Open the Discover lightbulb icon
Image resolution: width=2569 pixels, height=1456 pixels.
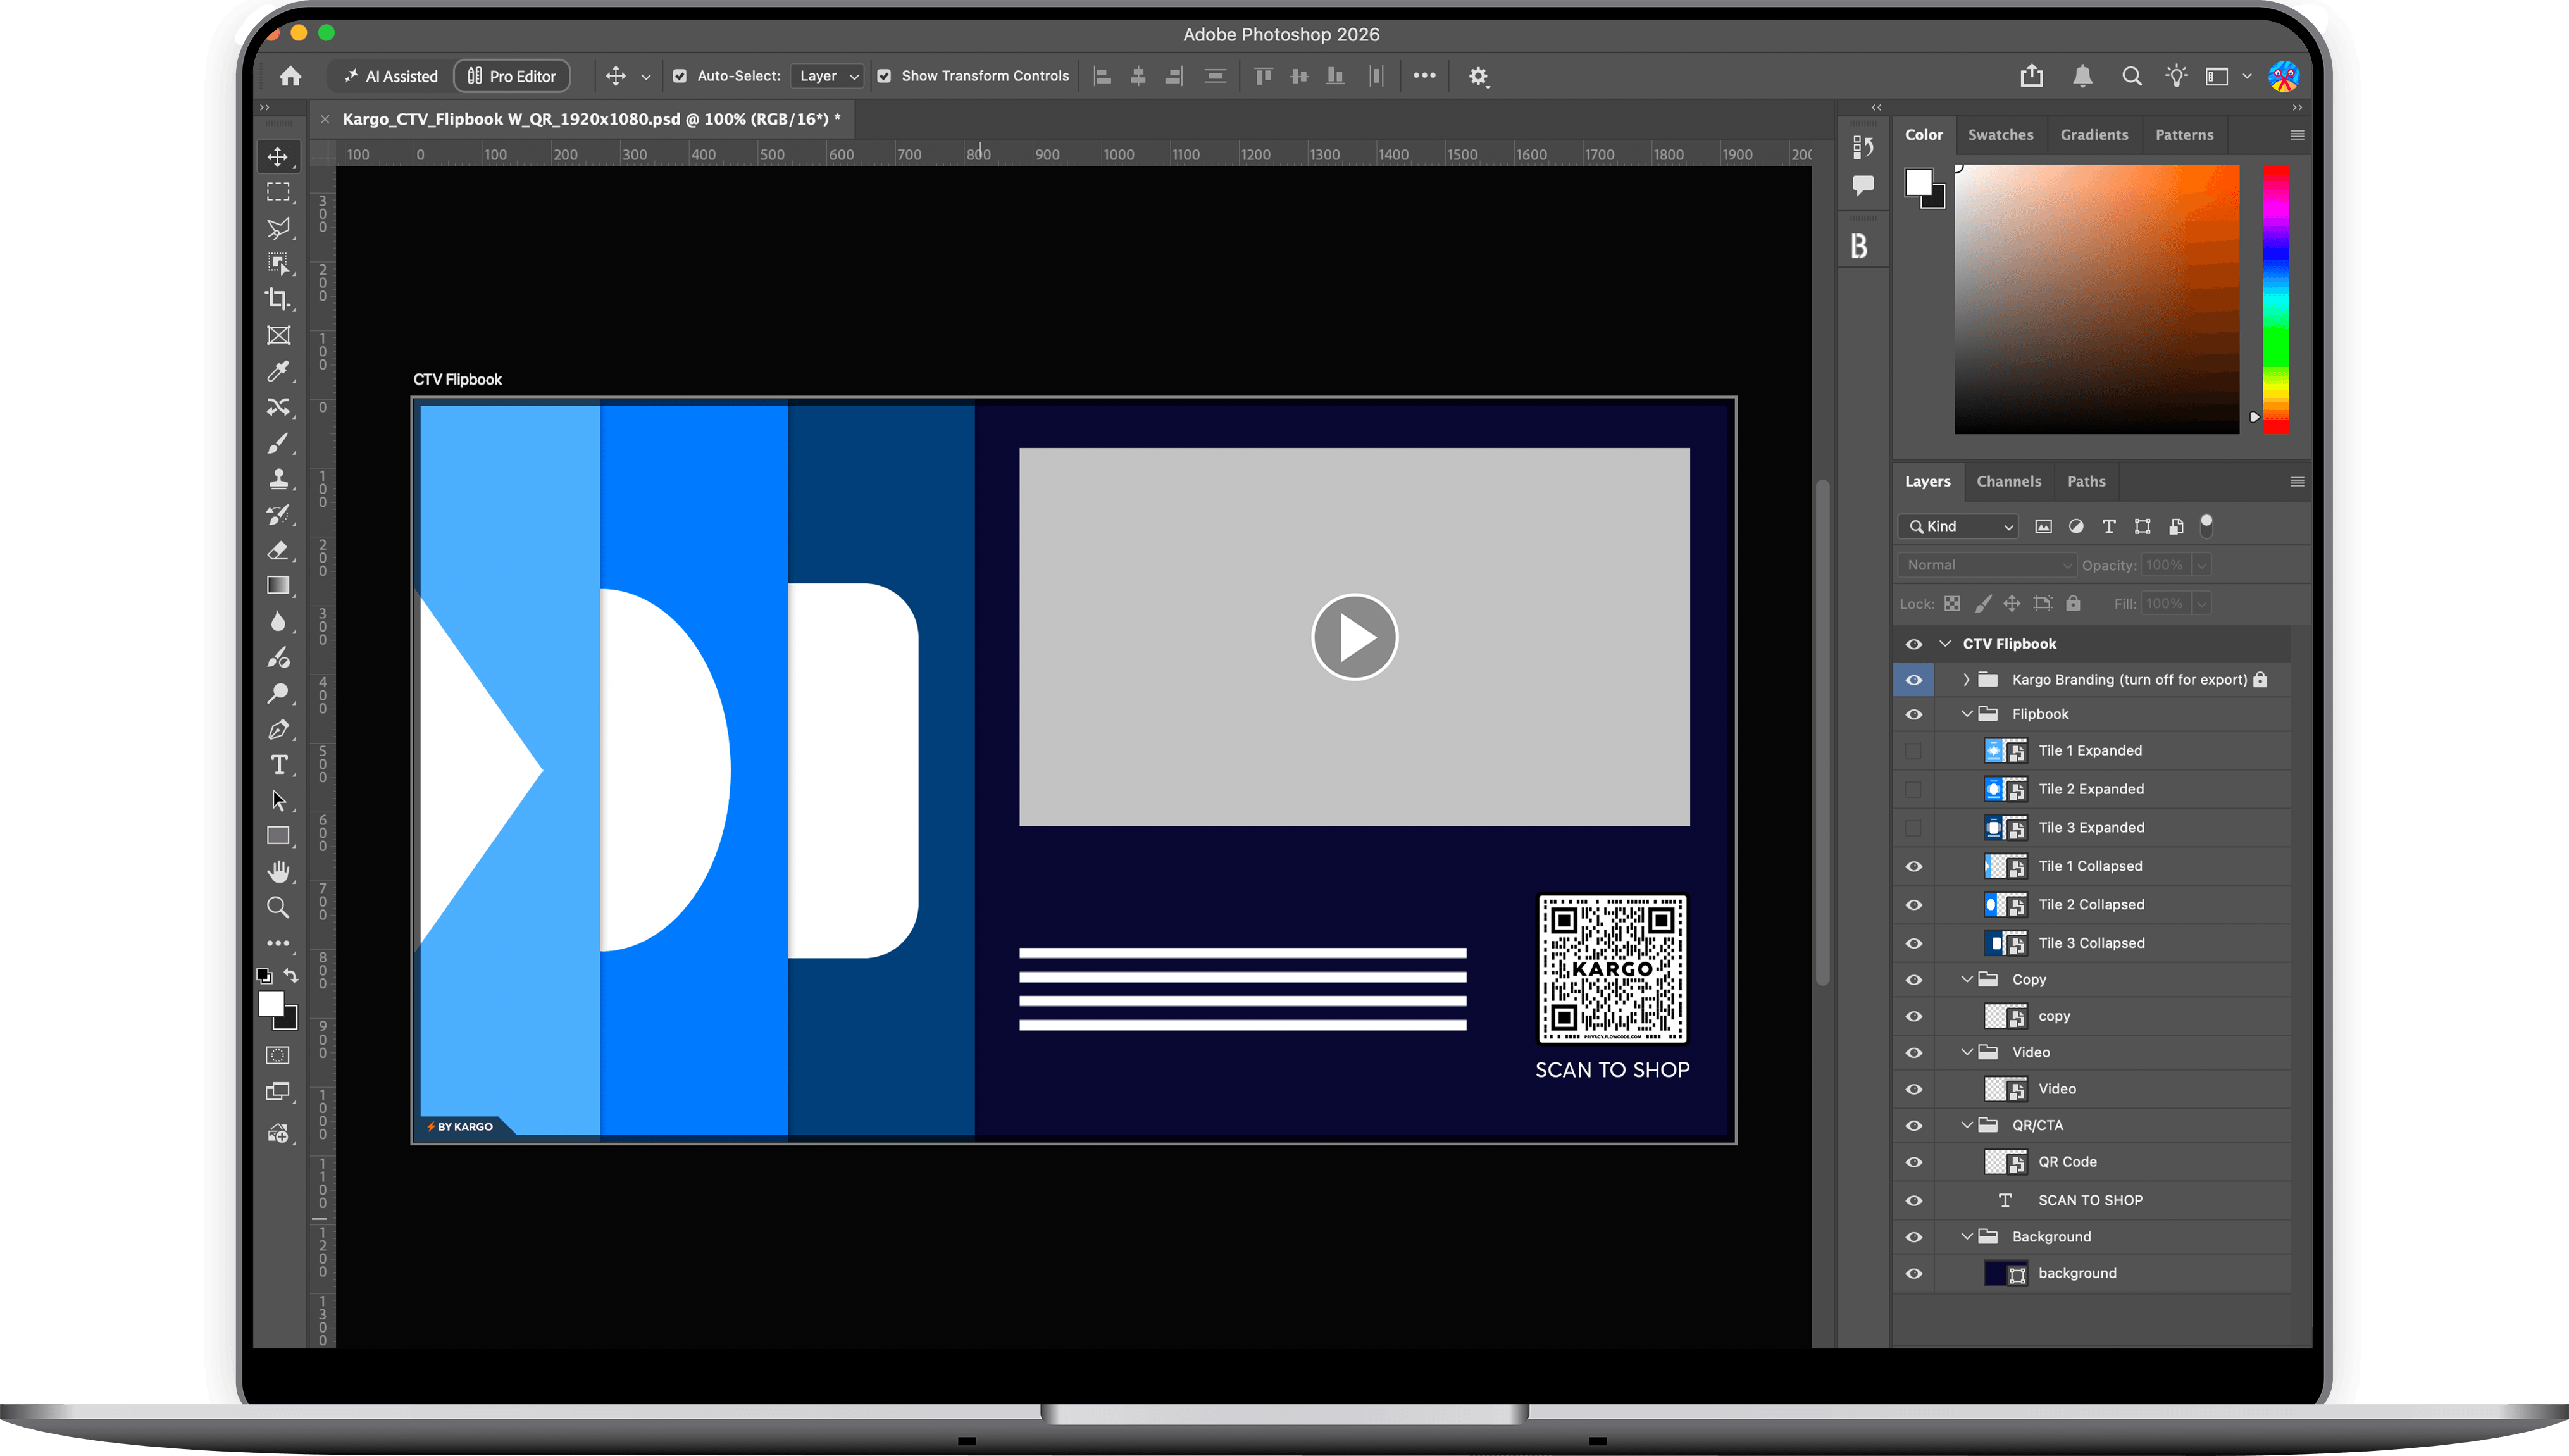[x=2176, y=76]
